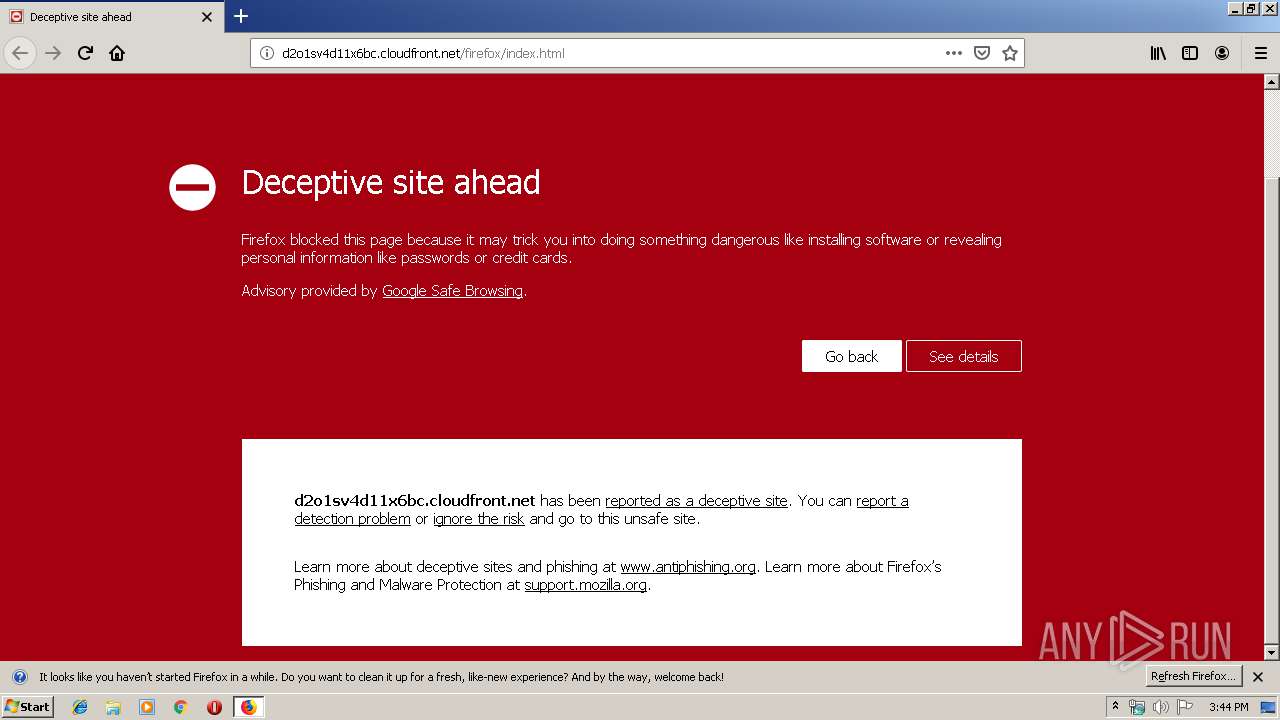Open the Windows Start menu
The width and height of the screenshot is (1280, 720).
click(27, 707)
